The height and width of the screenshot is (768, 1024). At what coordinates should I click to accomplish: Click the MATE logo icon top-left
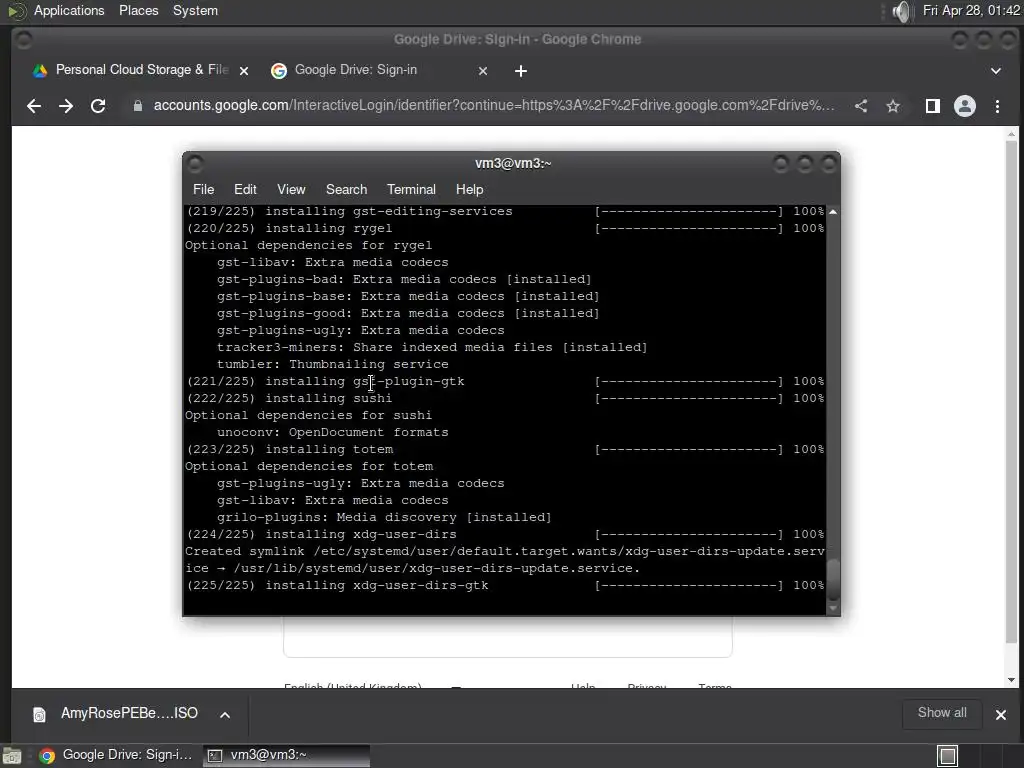16,11
